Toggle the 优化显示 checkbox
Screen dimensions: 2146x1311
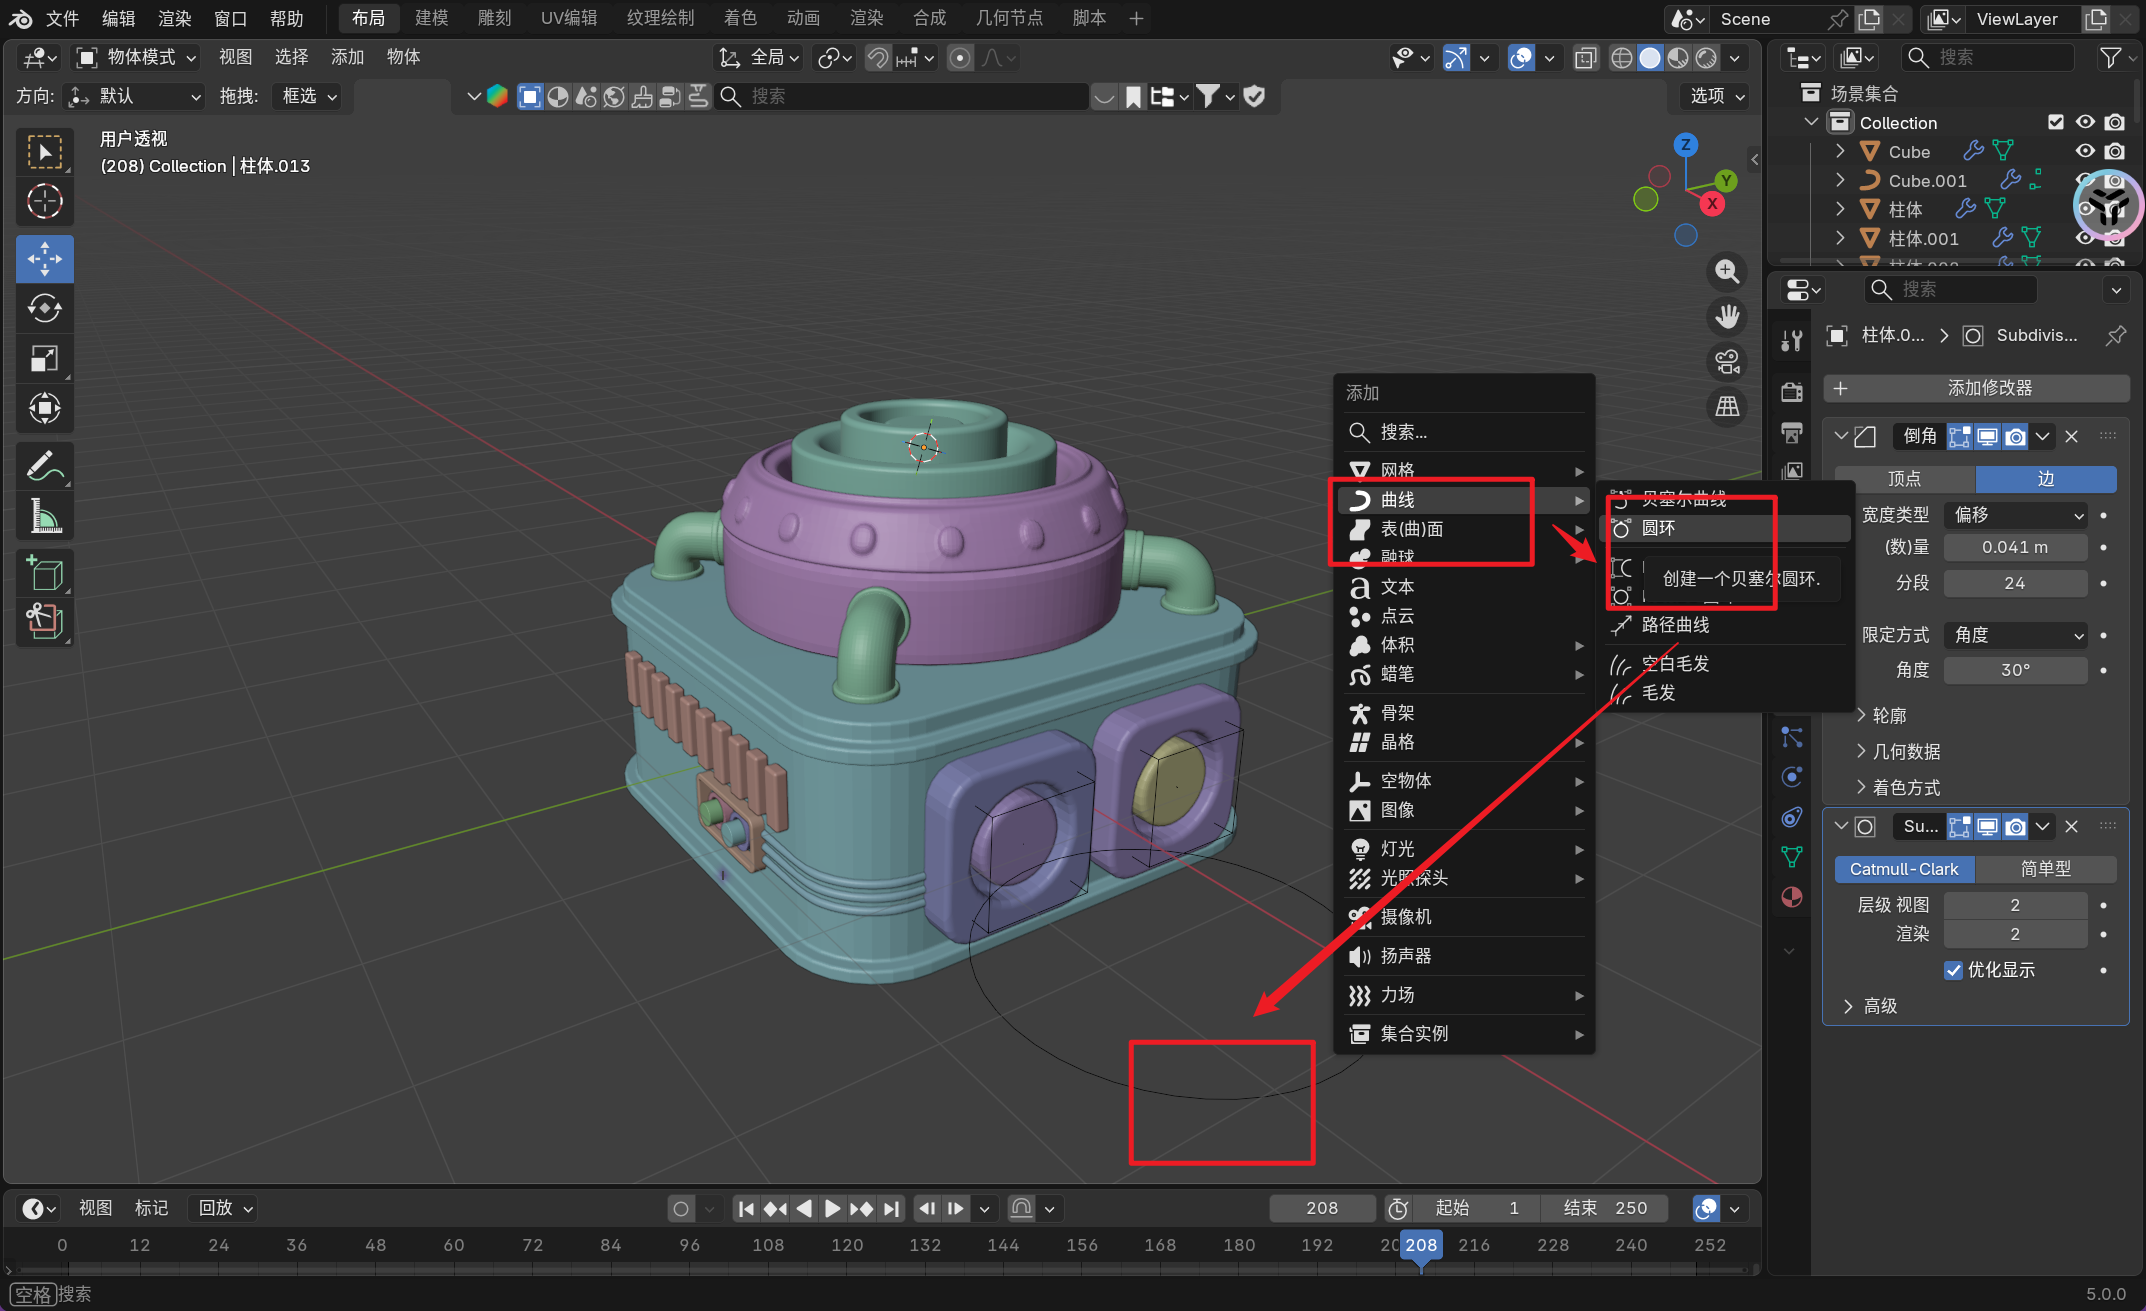[x=1953, y=970]
